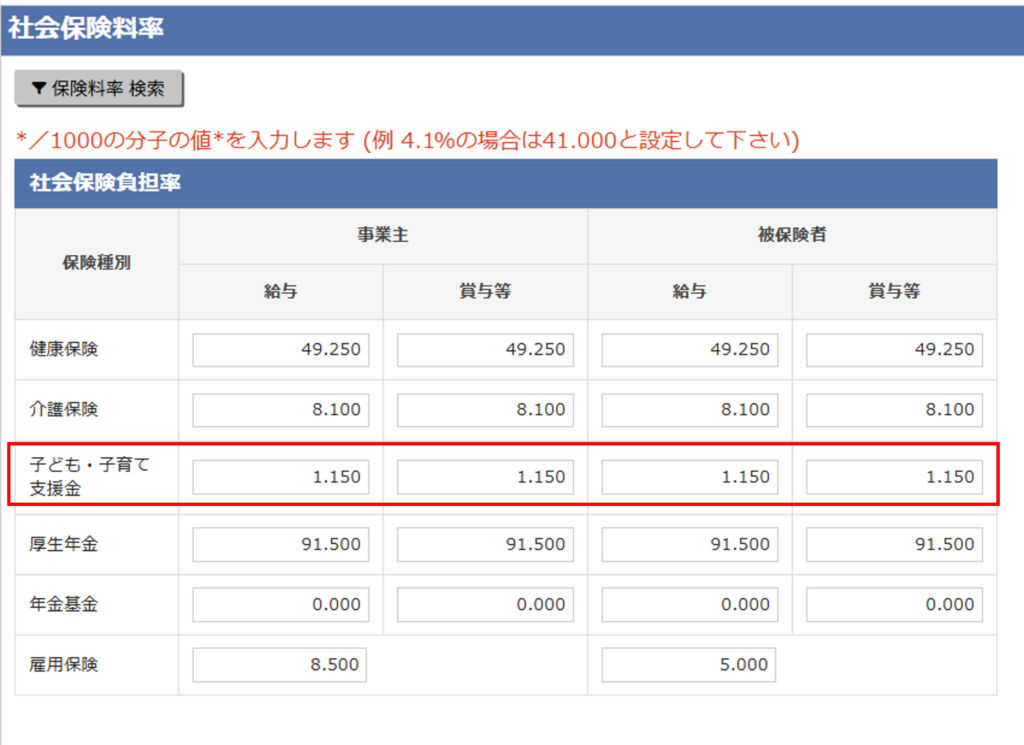The width and height of the screenshot is (1024, 745).
Task: Select employer bonus field for 子ども・子育て支援金
Action: [x=485, y=477]
